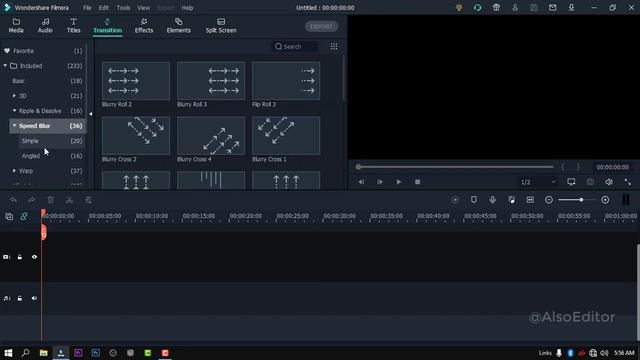Open the audio mixer icon
640x360 pixels.
(x=511, y=200)
